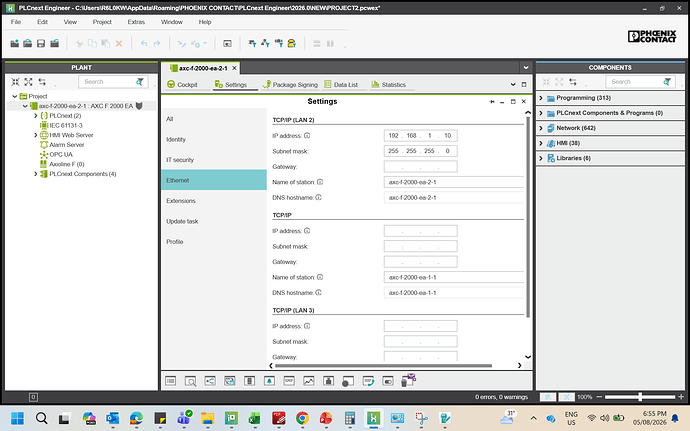The height and width of the screenshot is (431, 690).
Task: Switch to the Statistics tab
Action: tap(389, 85)
